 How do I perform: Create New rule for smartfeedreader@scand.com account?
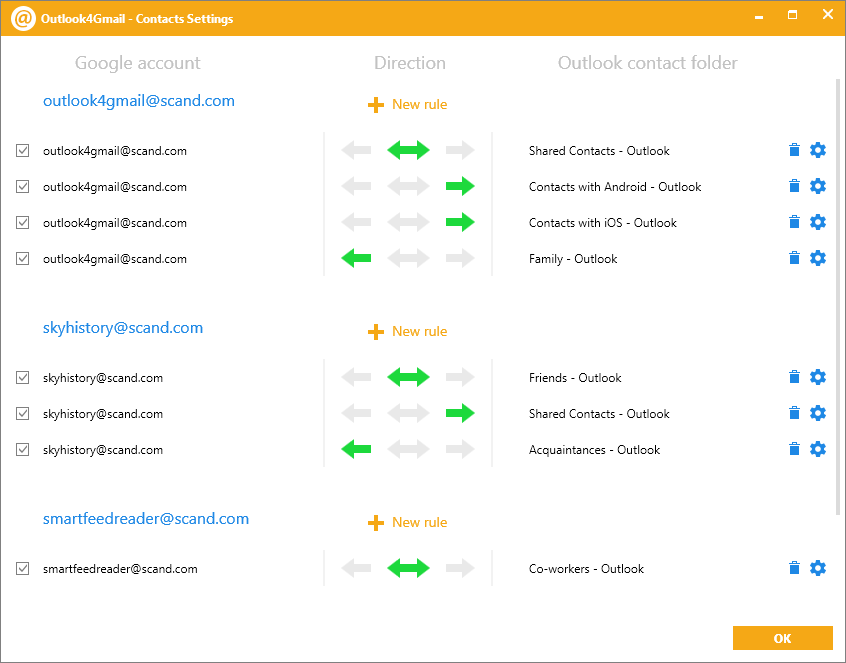[407, 522]
